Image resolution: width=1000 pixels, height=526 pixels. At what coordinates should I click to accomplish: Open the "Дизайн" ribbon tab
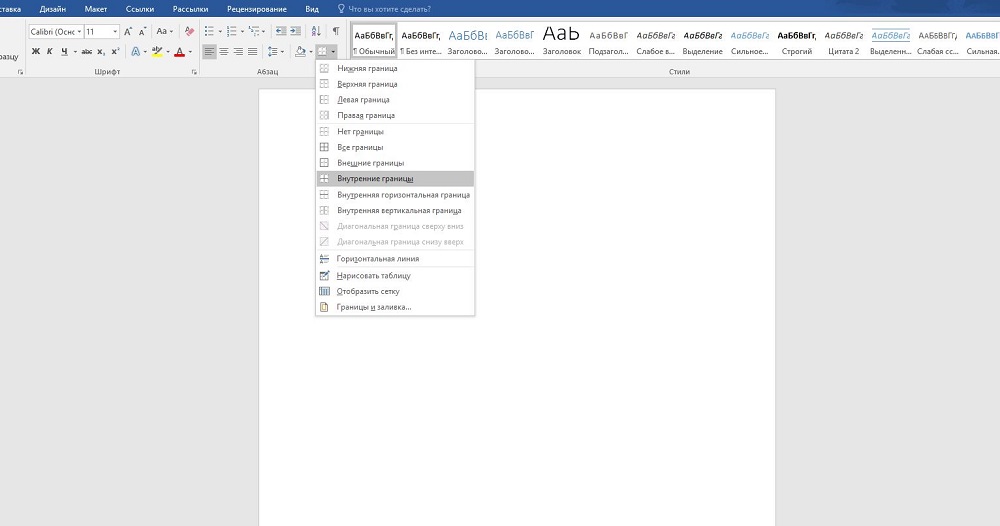pyautogui.click(x=53, y=8)
